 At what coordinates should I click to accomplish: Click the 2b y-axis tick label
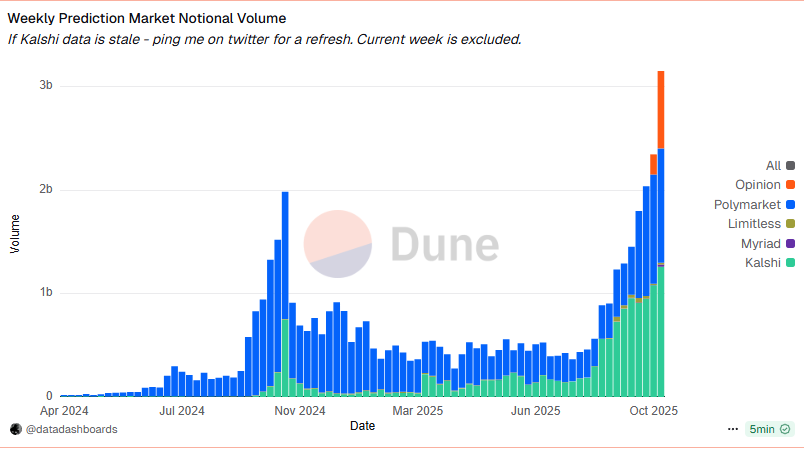pos(46,189)
